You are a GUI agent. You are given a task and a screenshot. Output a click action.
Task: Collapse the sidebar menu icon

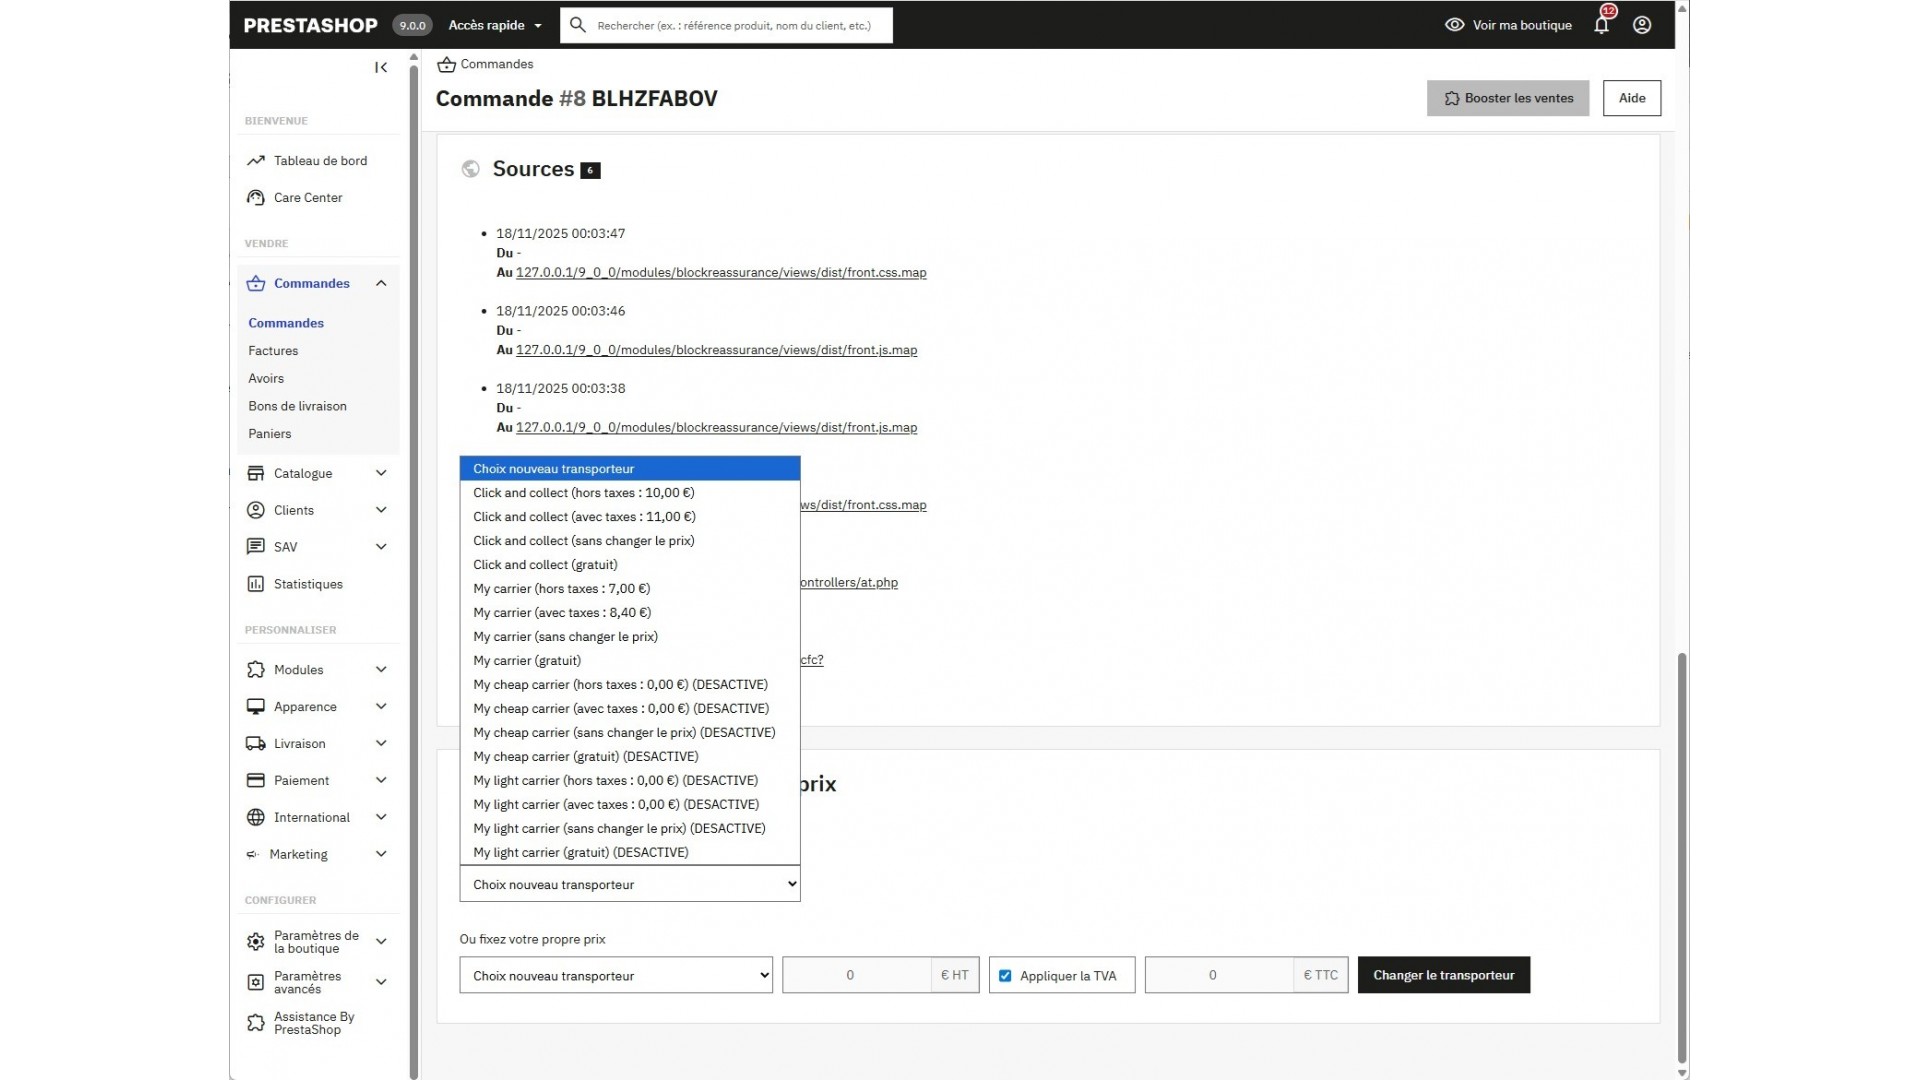point(381,67)
